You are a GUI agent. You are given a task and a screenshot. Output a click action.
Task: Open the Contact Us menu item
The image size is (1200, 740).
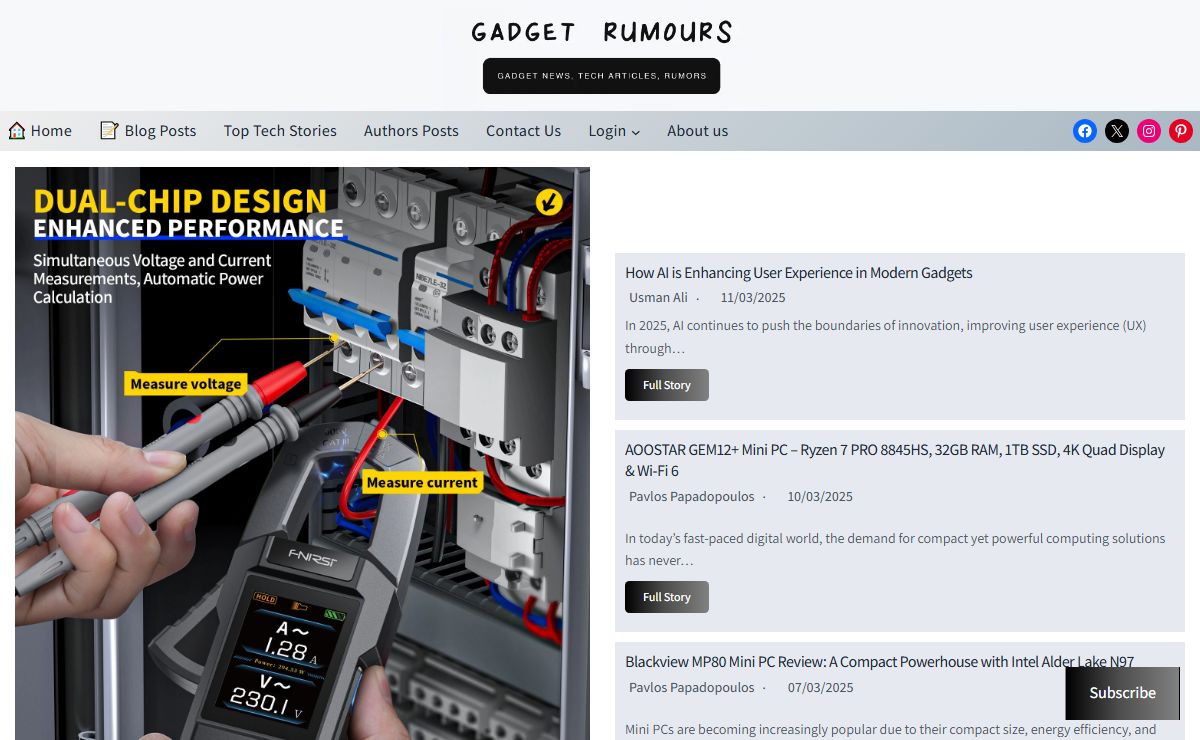[523, 131]
